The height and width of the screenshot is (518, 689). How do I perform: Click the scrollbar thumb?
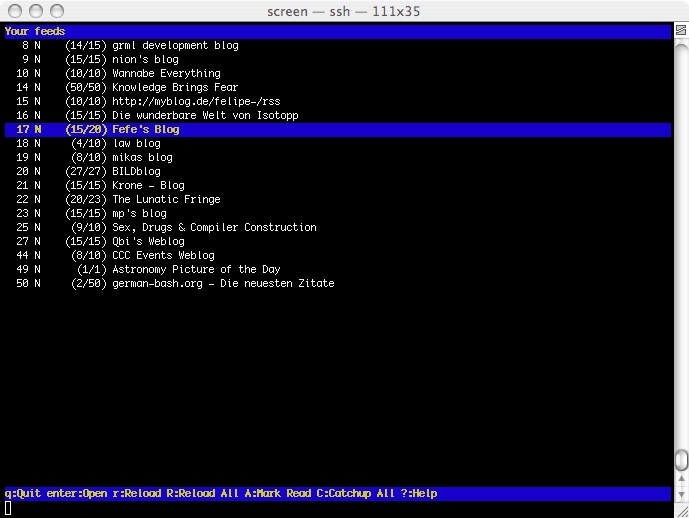click(681, 460)
